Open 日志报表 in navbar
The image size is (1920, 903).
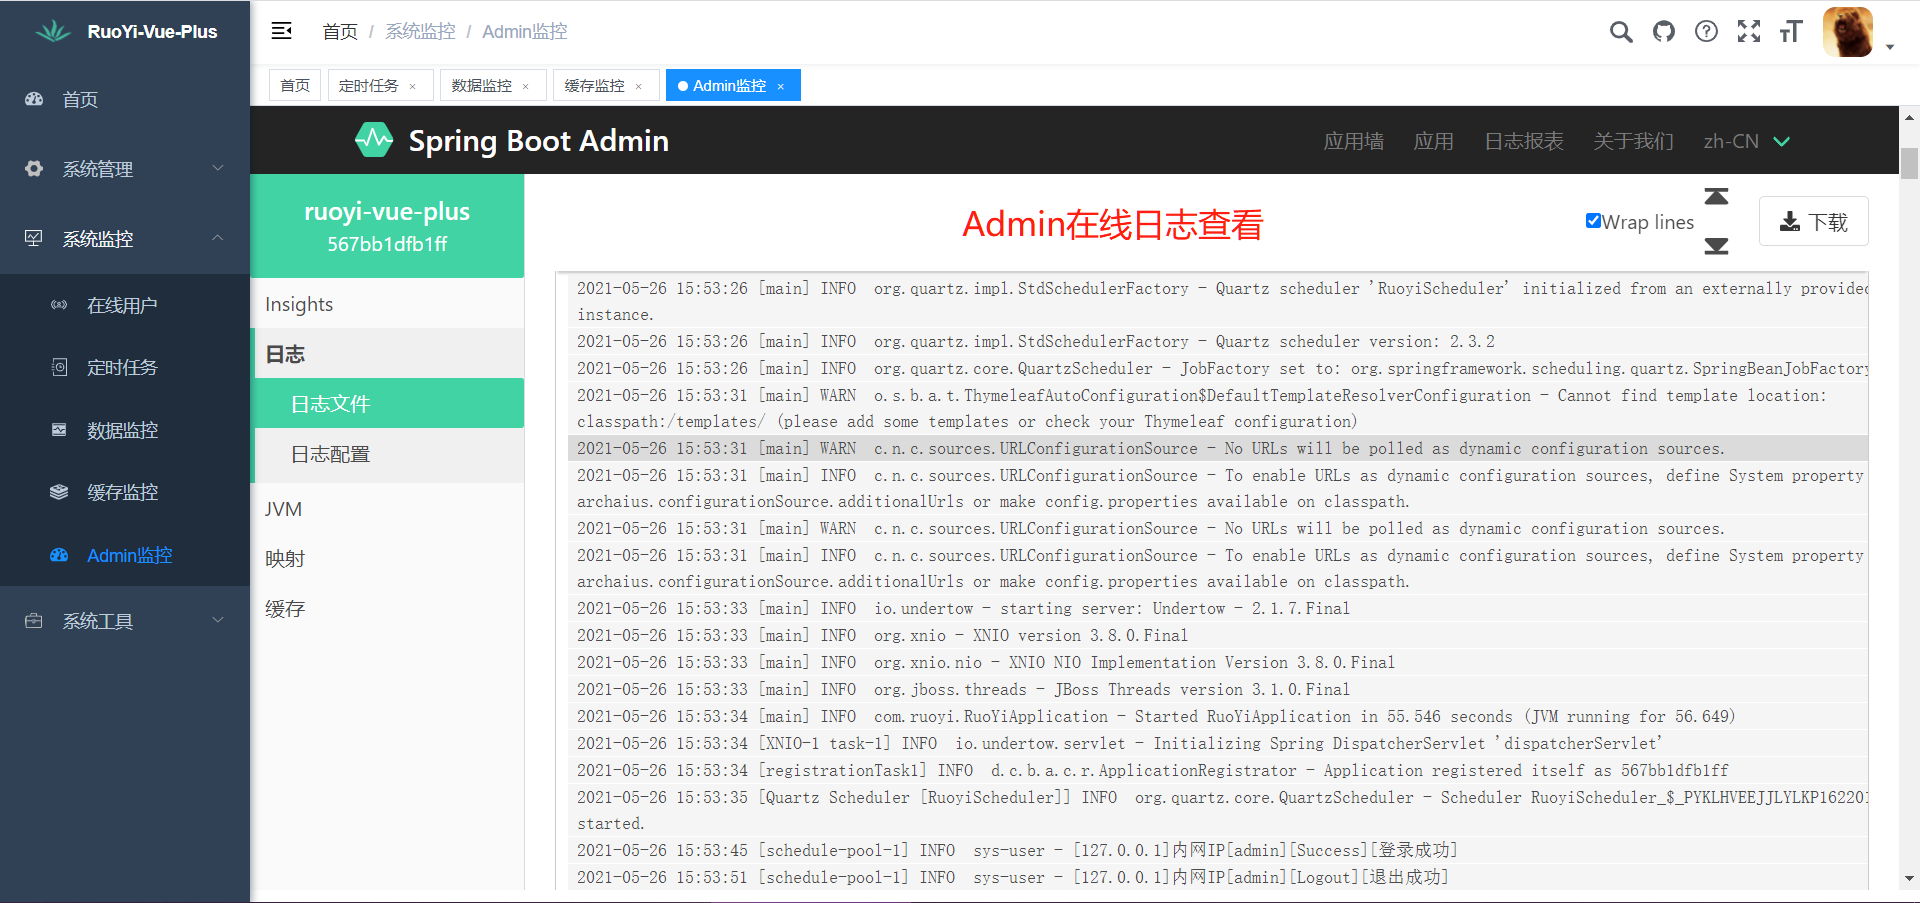click(1524, 141)
